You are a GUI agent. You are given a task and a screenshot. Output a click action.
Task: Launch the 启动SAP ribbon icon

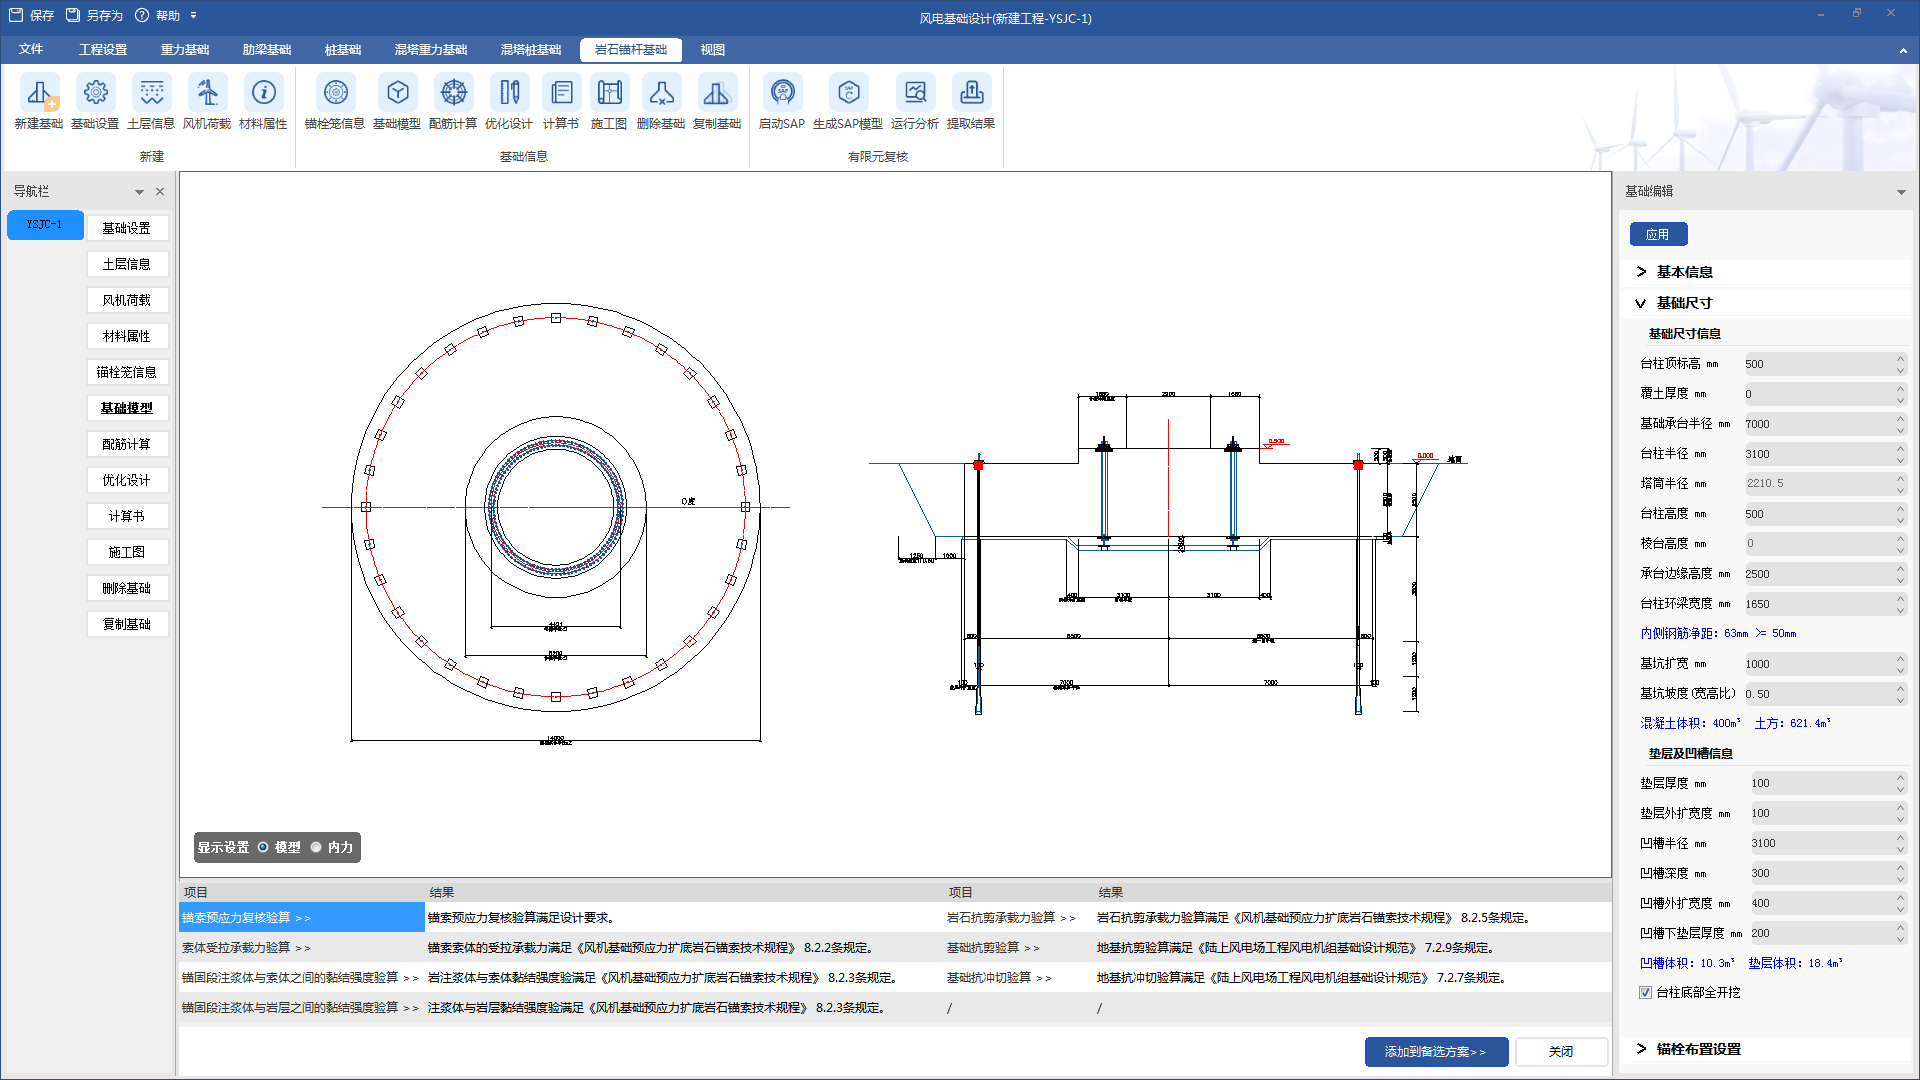click(x=782, y=95)
